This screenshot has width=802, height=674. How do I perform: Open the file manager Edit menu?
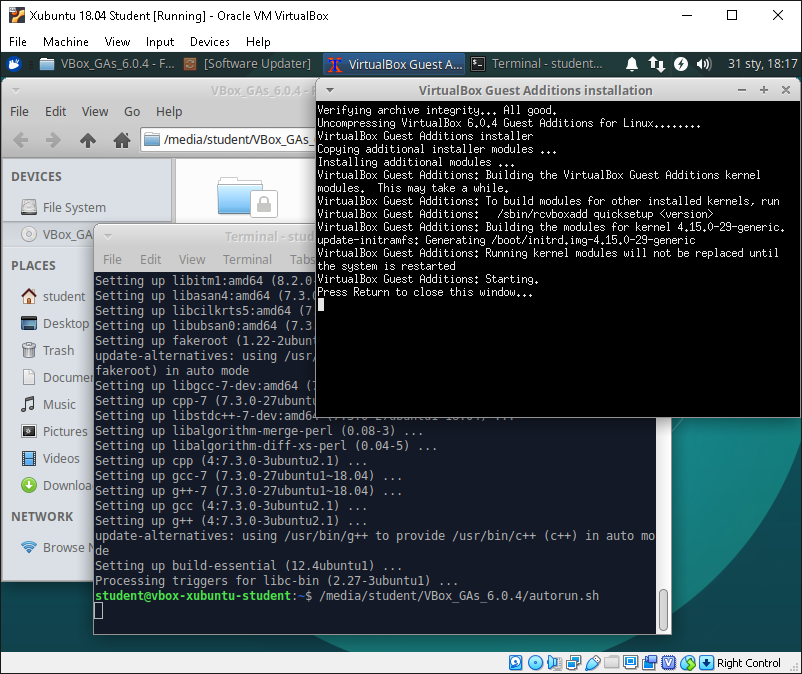[x=55, y=111]
